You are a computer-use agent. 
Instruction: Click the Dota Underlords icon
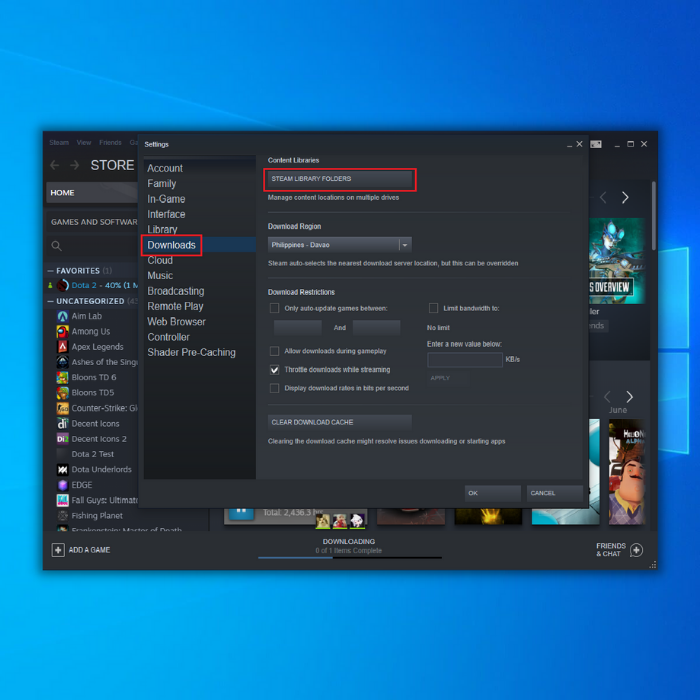(62, 470)
